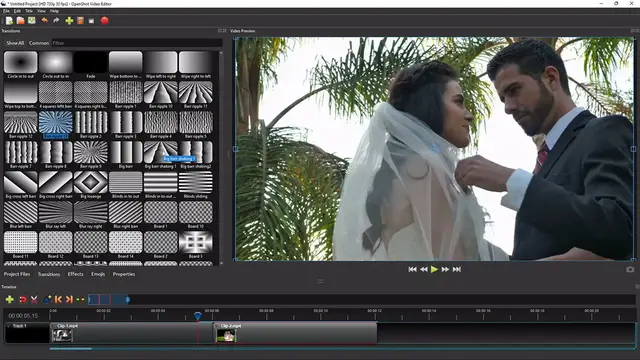Select the Fade transition thumbnail

point(91,65)
